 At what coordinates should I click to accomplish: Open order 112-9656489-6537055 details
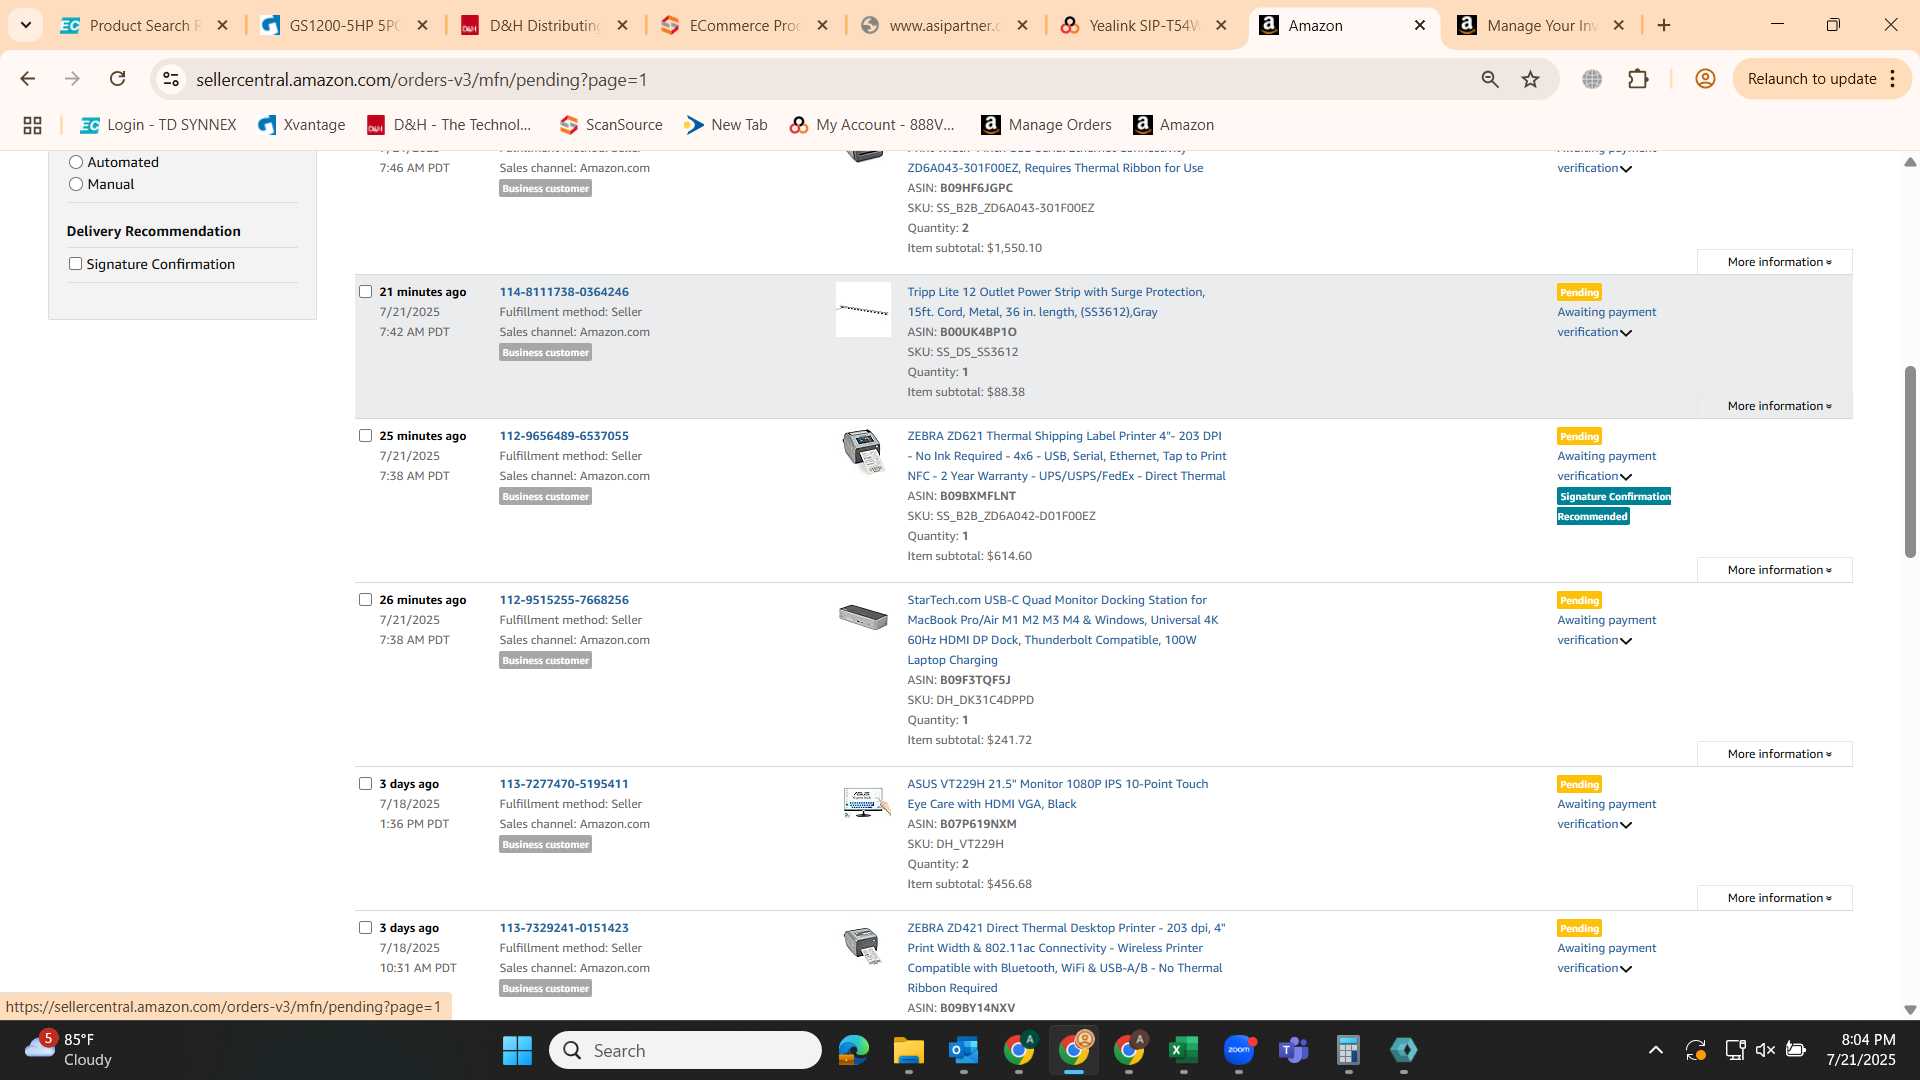click(564, 436)
